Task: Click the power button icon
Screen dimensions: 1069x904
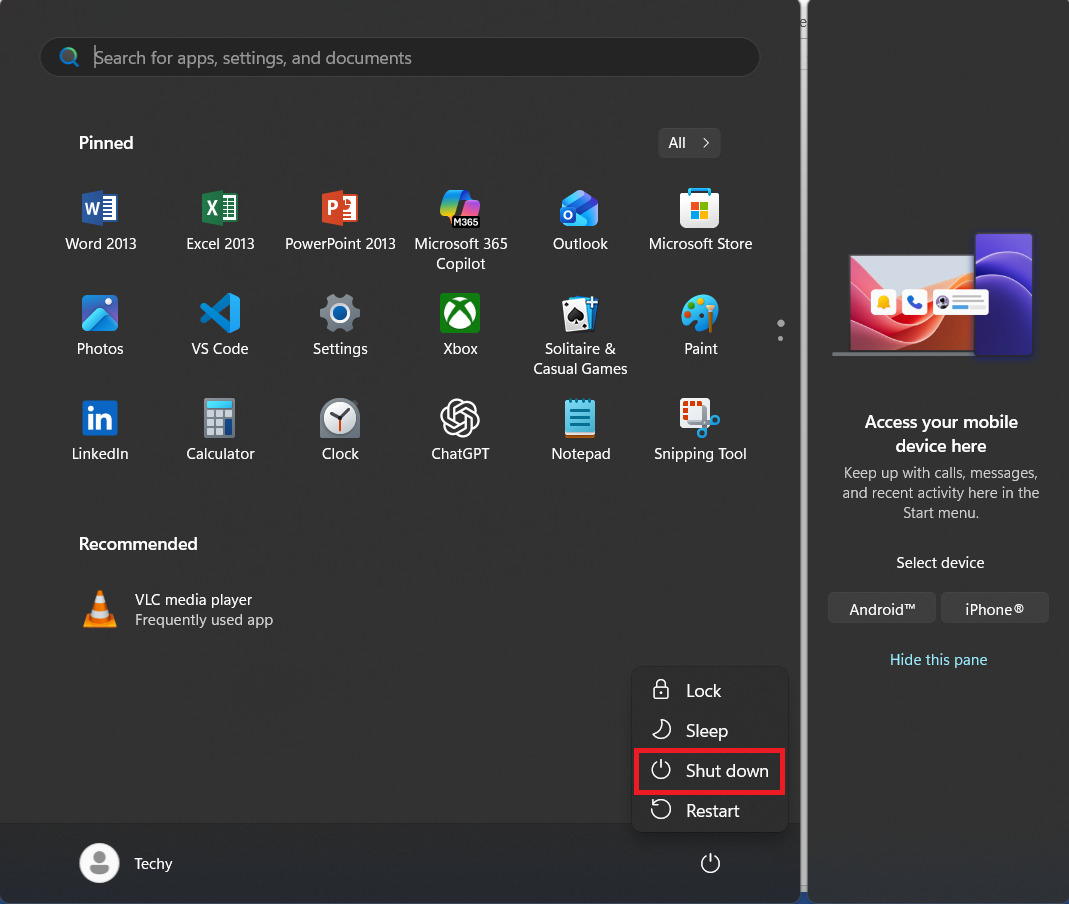Action: (x=710, y=863)
